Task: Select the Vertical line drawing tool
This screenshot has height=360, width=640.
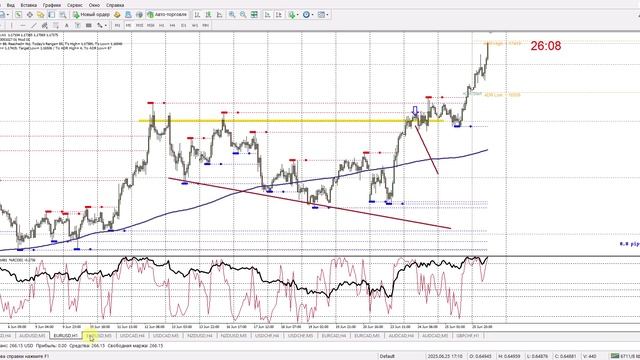Action: (11, 25)
